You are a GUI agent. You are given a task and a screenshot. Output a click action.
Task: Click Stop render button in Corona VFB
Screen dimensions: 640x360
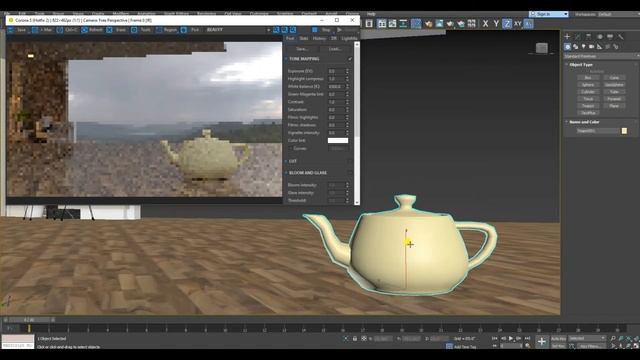click(322, 30)
